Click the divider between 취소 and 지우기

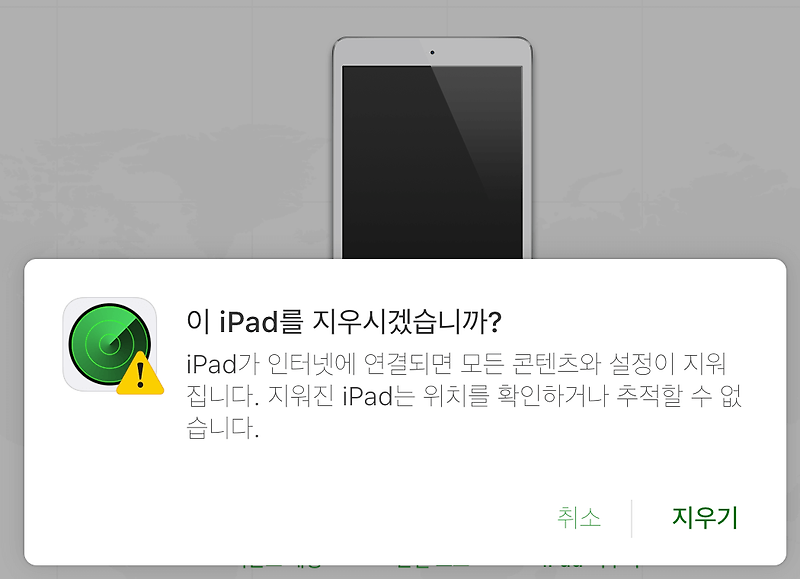tap(632, 518)
